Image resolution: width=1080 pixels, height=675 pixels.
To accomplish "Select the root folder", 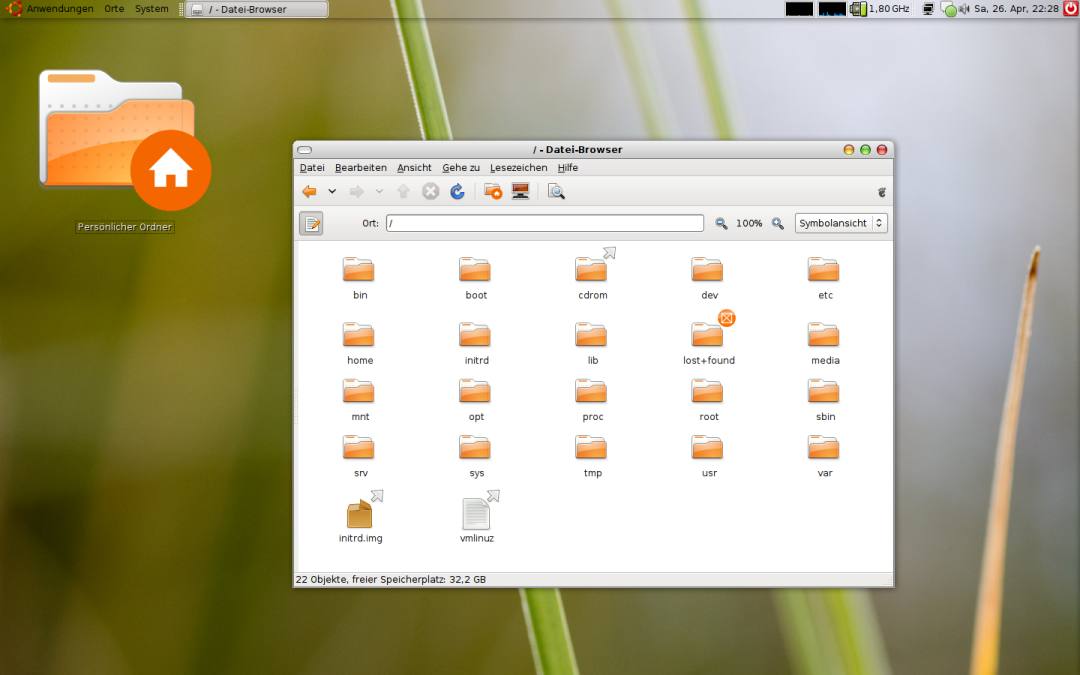I will tap(708, 399).
